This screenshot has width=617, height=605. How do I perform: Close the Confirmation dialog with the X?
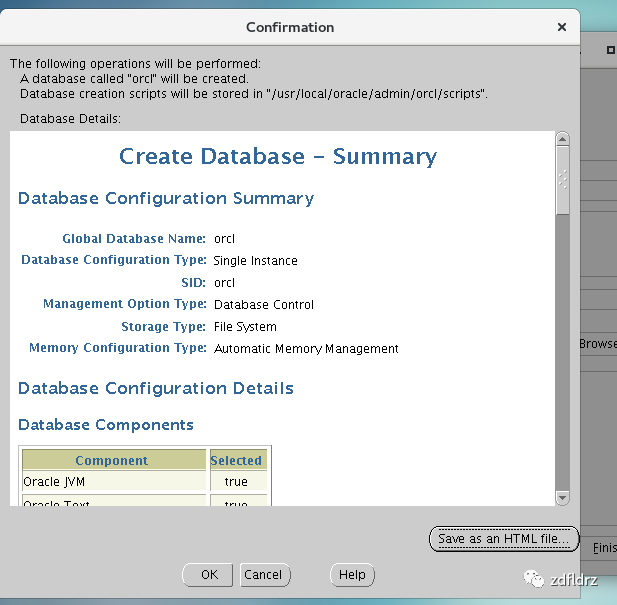[x=562, y=27]
